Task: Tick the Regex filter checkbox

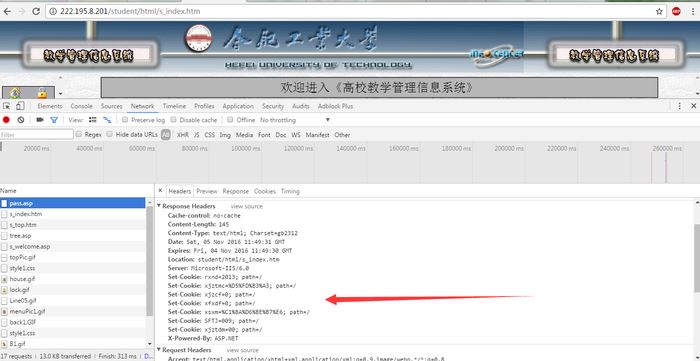Action: click(x=79, y=134)
